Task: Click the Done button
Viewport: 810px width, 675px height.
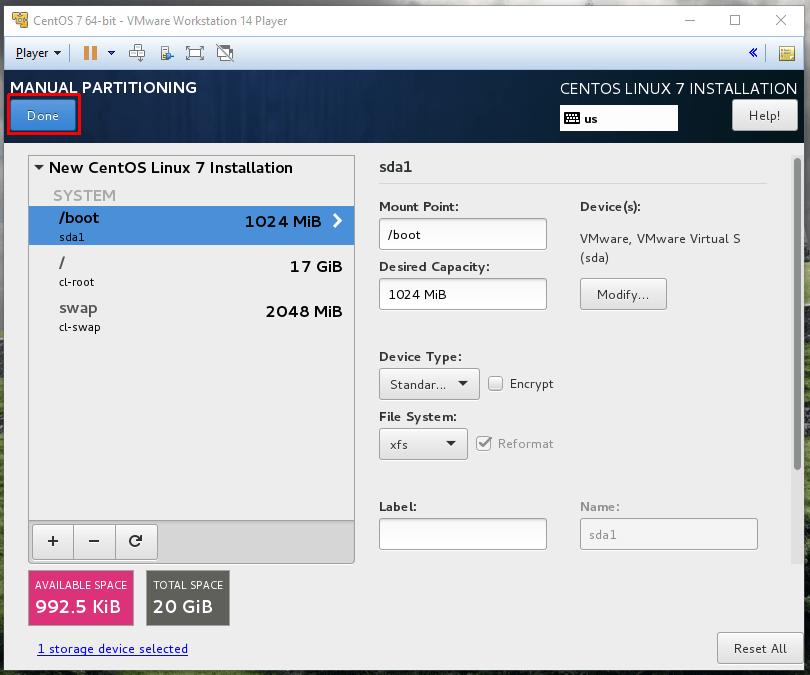Action: [x=43, y=115]
